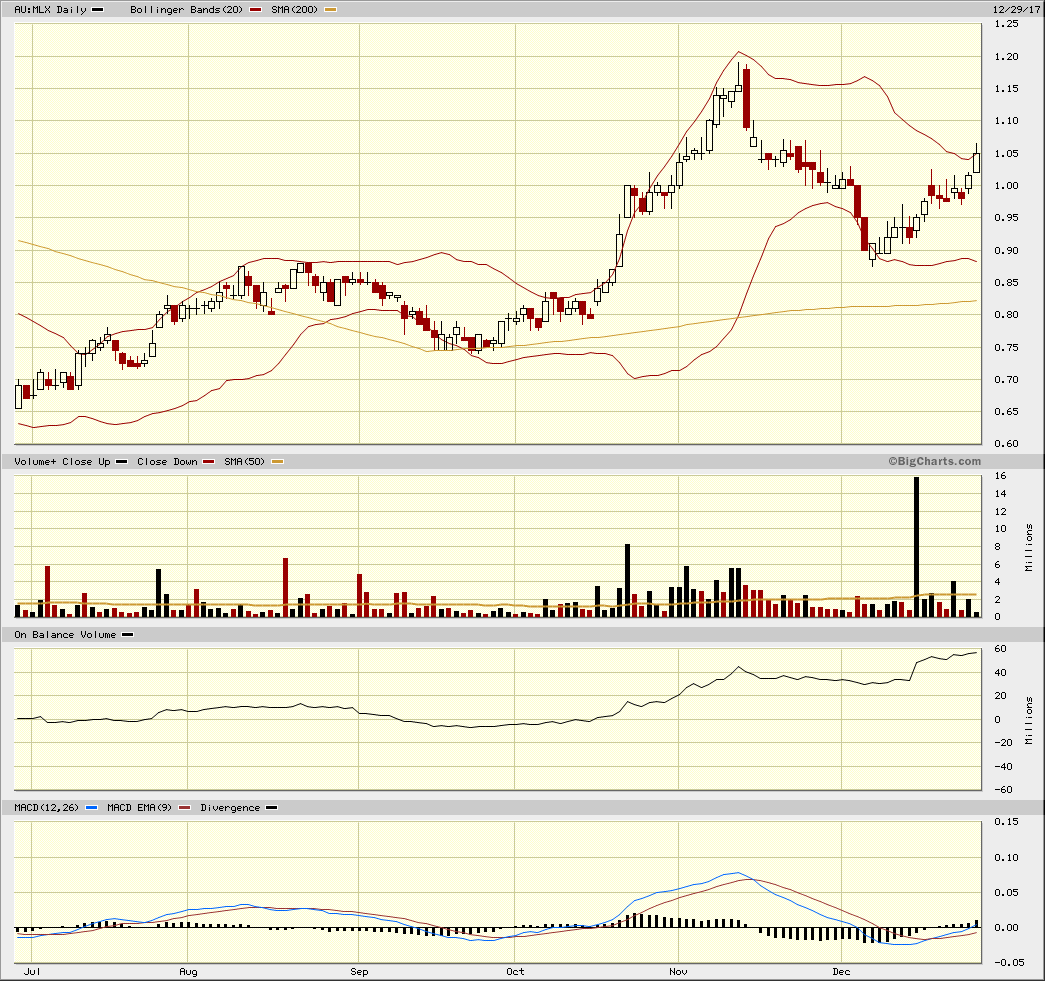This screenshot has height=981, width=1045.
Task: Click the Divergence legend label
Action: [230, 807]
